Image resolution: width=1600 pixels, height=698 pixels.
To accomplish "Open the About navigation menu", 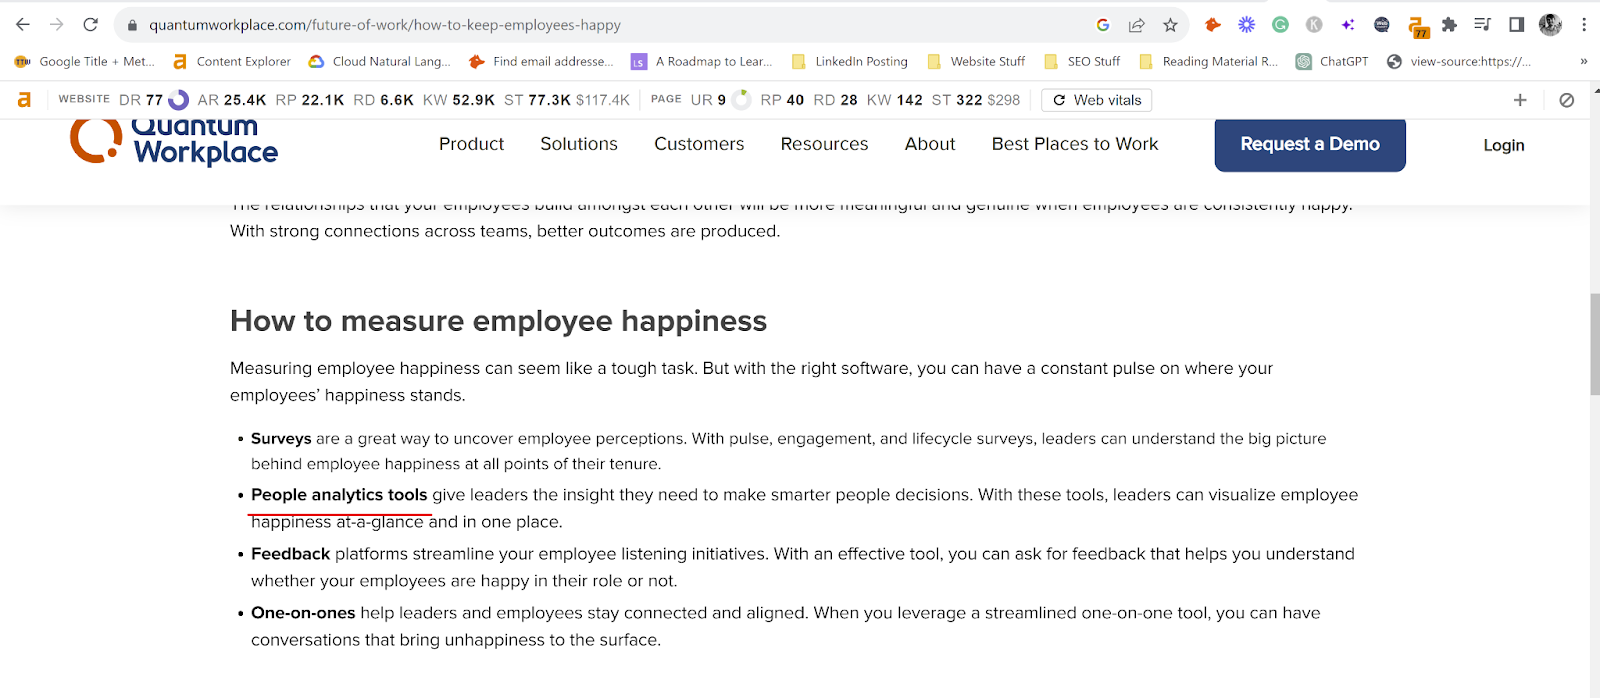I will 930,144.
